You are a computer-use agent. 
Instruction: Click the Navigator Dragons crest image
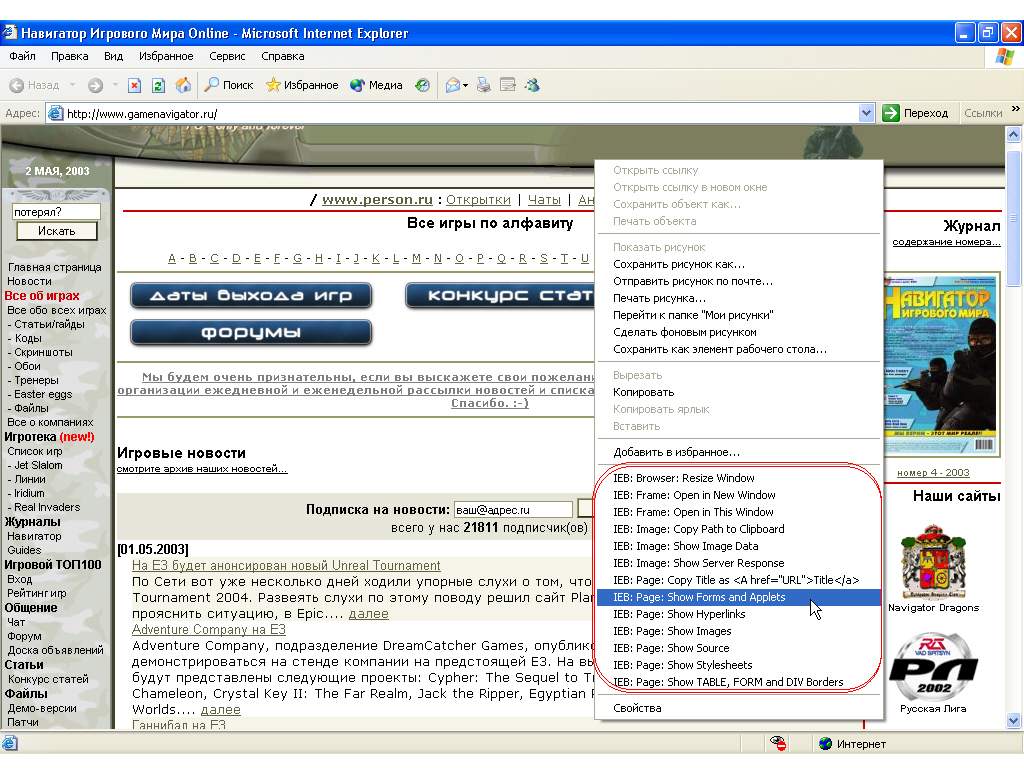coord(933,560)
